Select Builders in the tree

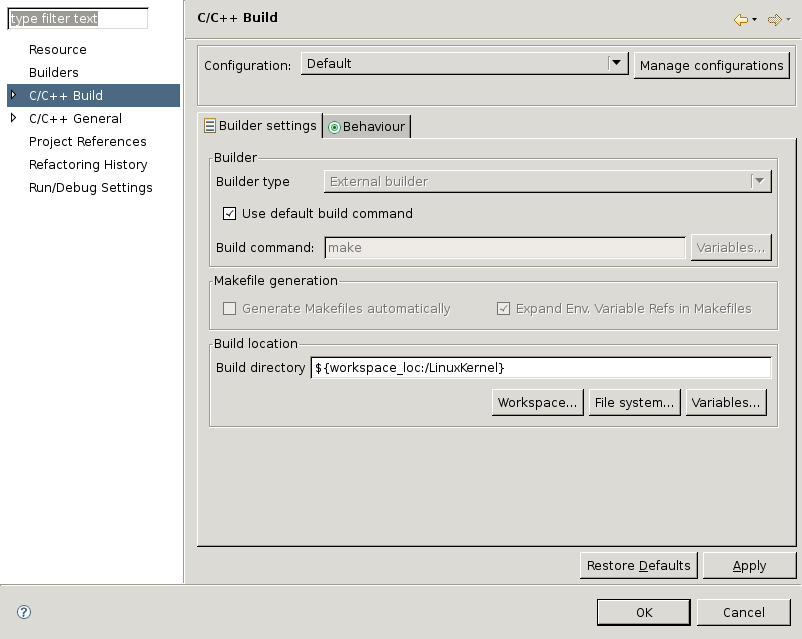[54, 72]
